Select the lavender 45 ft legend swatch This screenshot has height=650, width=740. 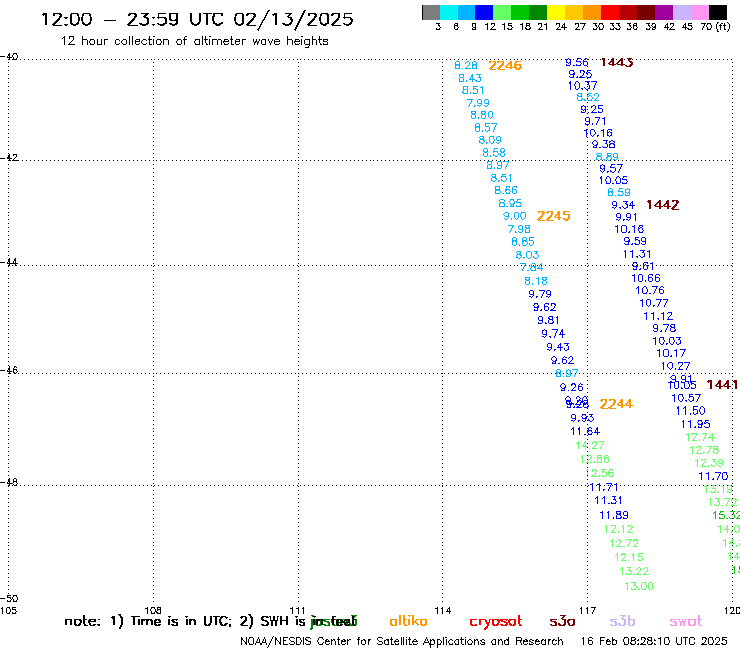(x=681, y=12)
